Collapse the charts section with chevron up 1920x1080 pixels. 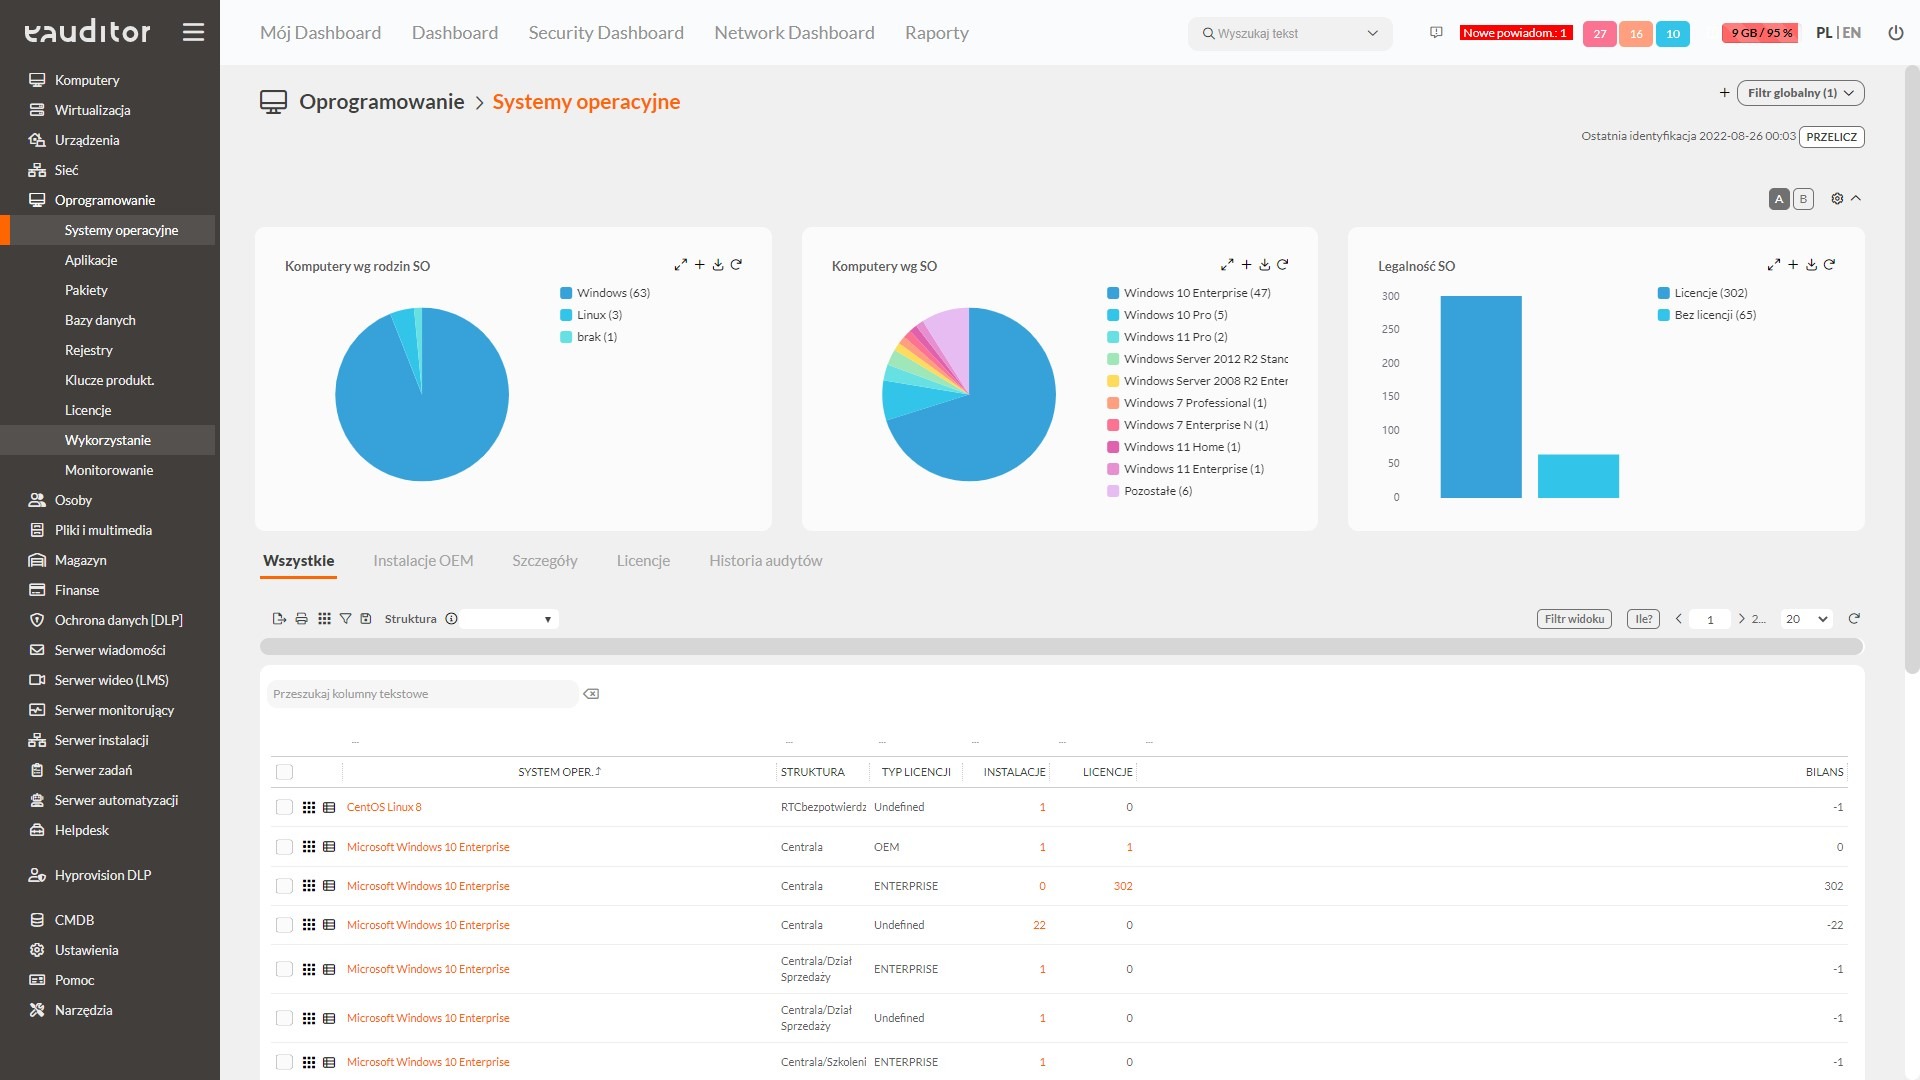coord(1856,198)
